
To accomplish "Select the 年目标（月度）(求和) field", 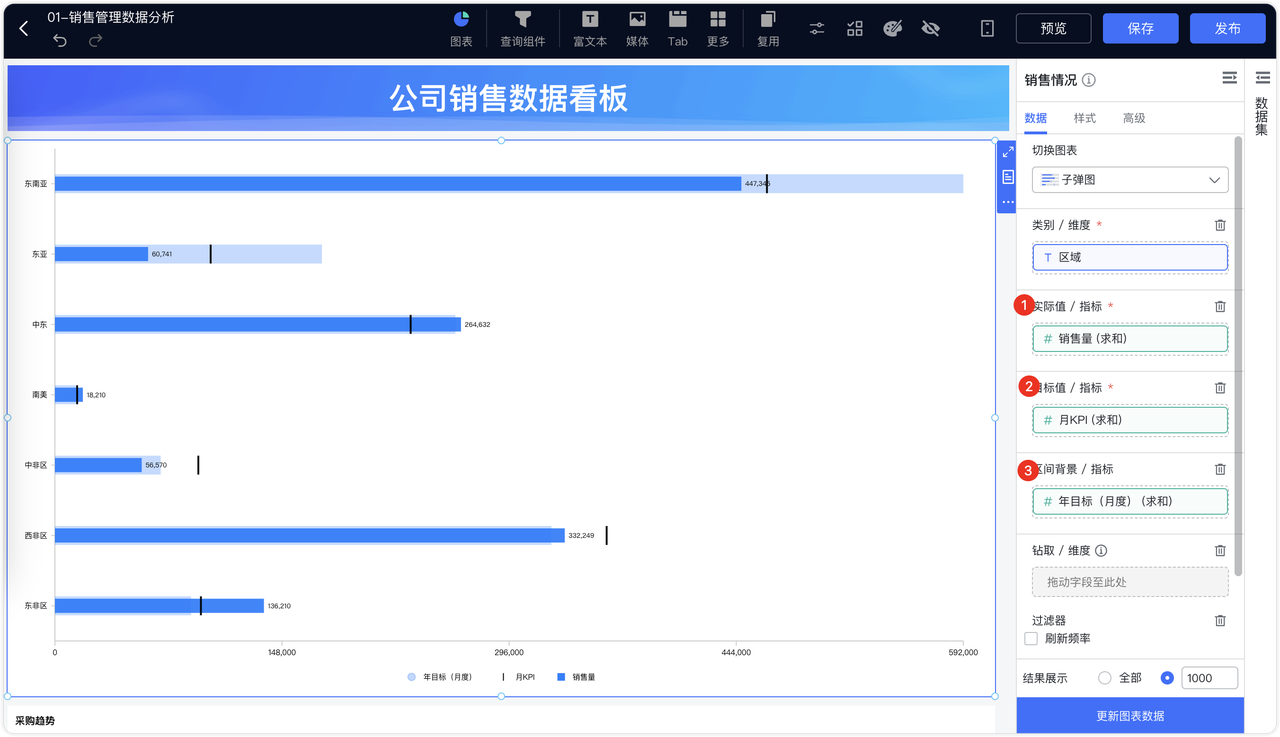I will pyautogui.click(x=1130, y=501).
